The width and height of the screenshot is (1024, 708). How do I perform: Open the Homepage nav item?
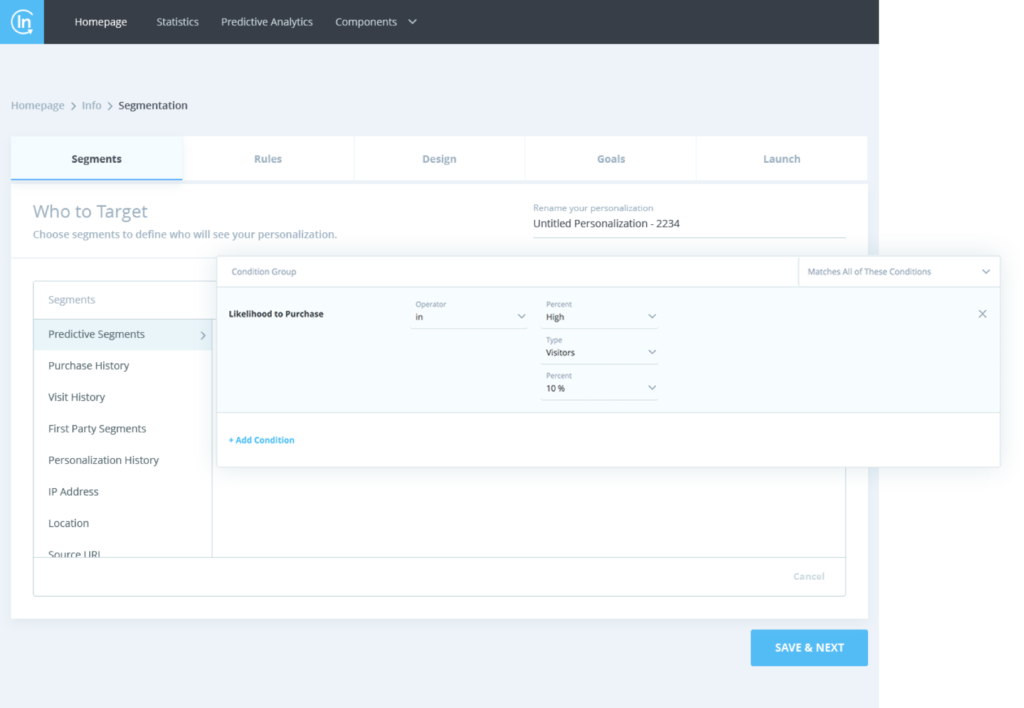point(101,22)
